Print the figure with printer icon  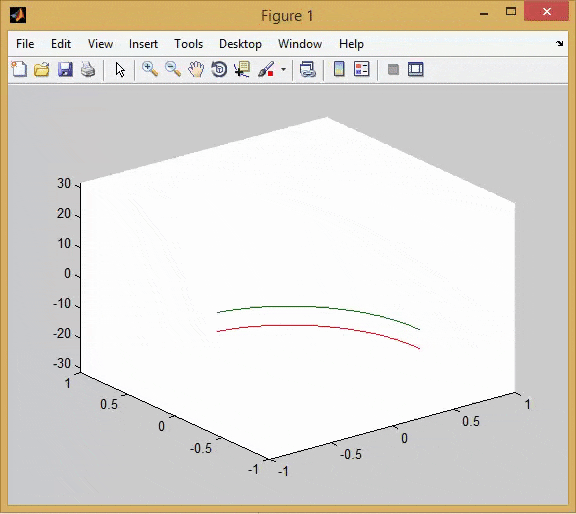(88, 69)
